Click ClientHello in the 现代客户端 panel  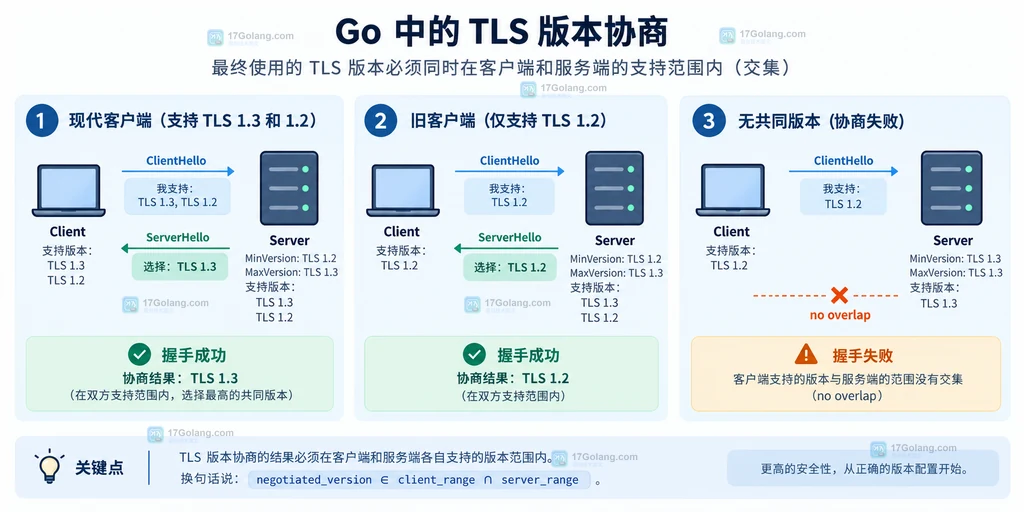coord(176,161)
